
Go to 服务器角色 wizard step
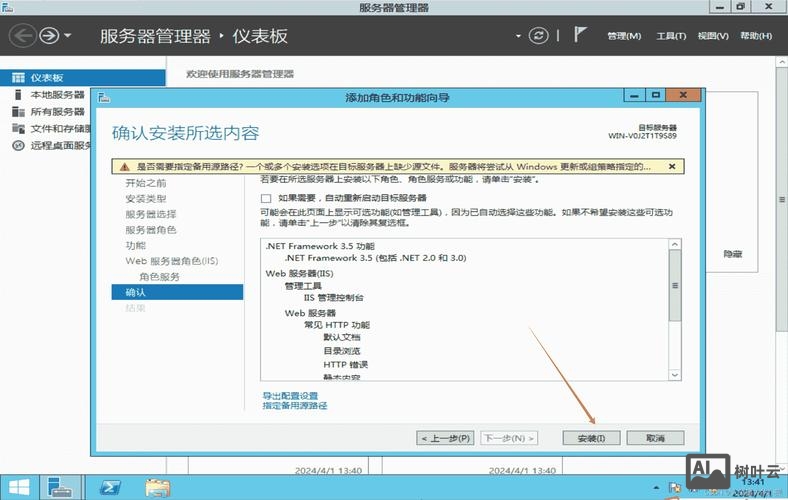151,230
